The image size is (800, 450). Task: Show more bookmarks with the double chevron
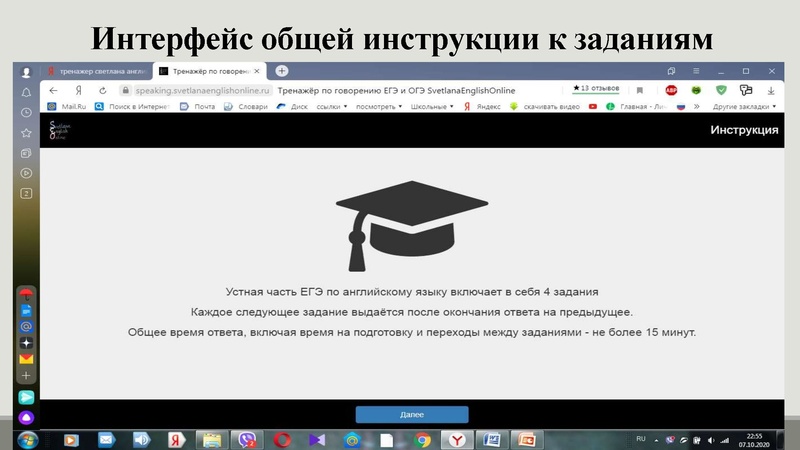pos(696,107)
